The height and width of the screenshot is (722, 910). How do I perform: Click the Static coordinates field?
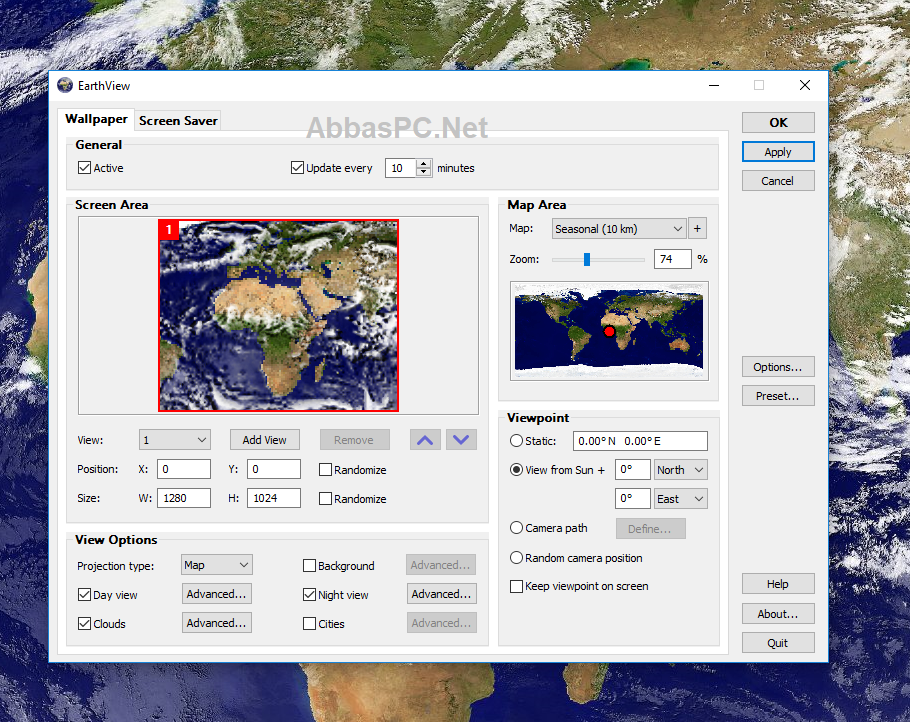point(640,441)
